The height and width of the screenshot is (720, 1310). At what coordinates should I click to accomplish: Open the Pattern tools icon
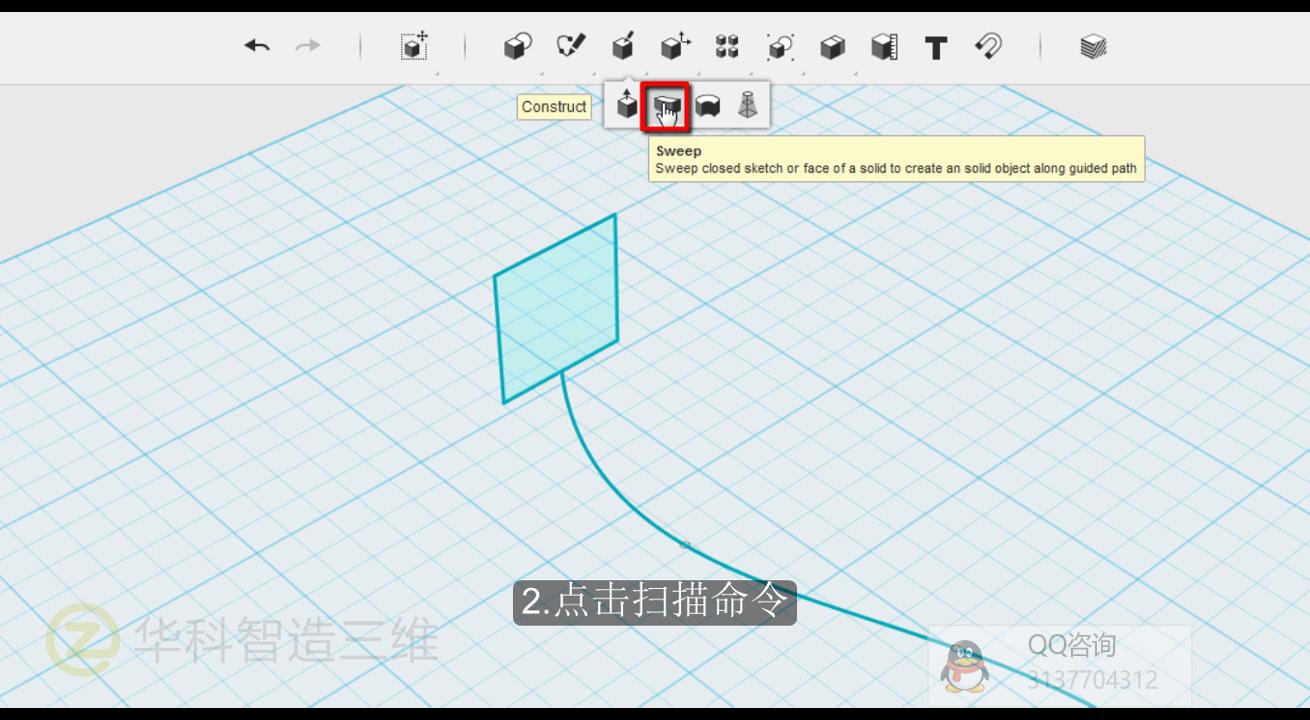pos(727,46)
